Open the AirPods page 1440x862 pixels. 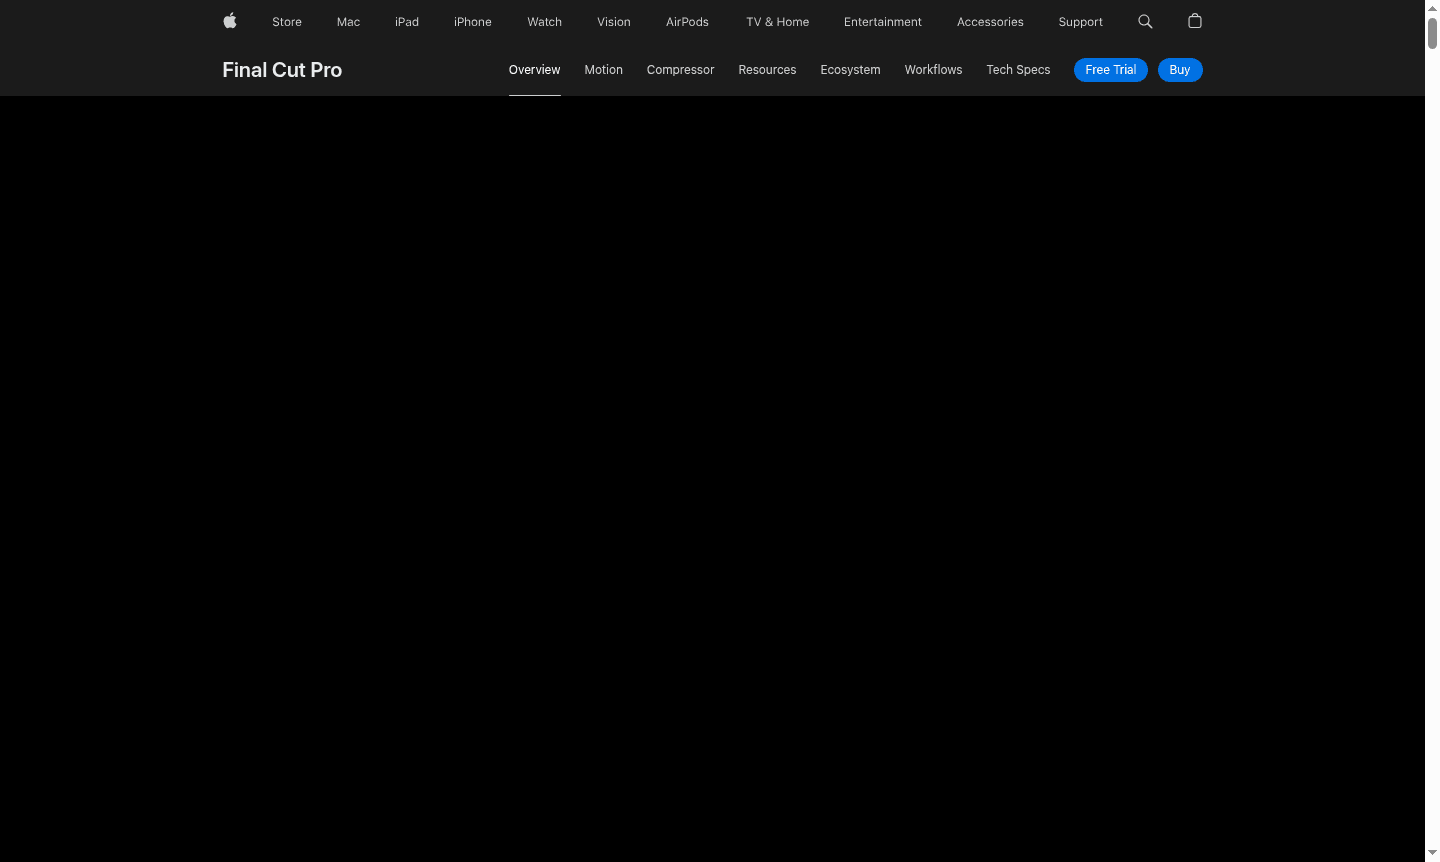687,21
